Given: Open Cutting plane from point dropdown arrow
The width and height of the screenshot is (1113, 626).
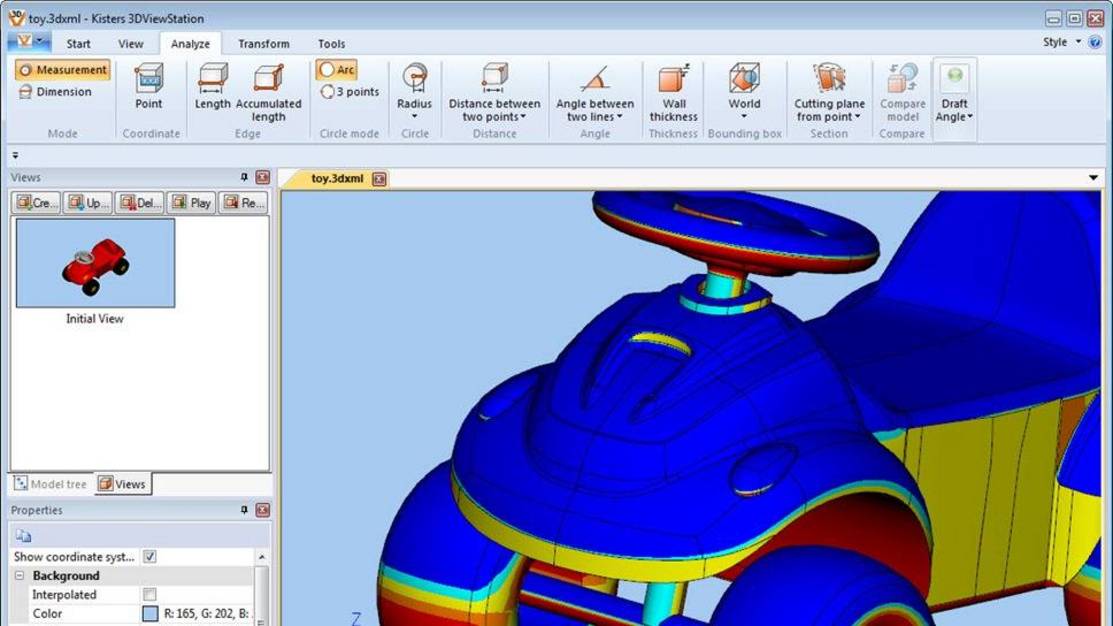Looking at the screenshot, I should (857, 117).
